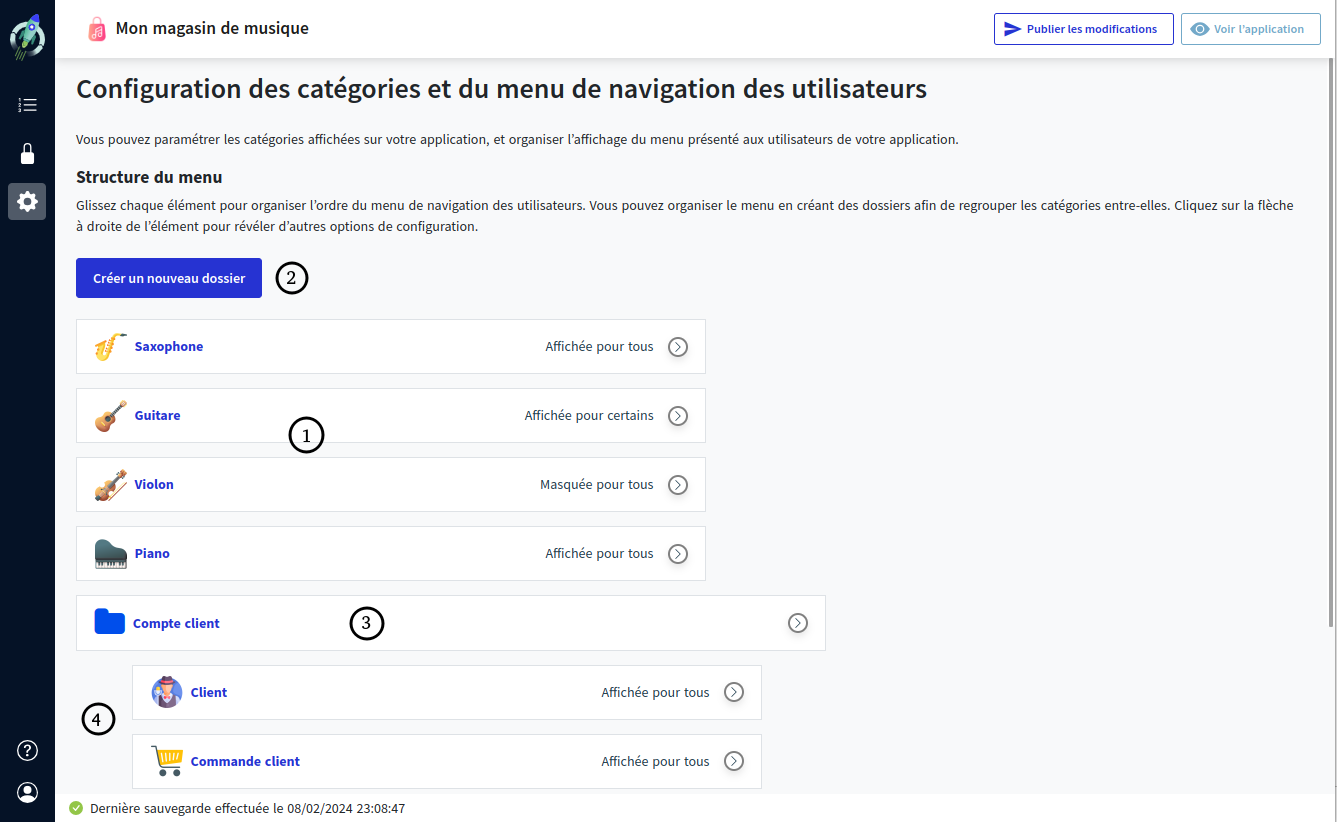Expand options arrow for Violon
The image size is (1337, 822).
[x=678, y=485]
